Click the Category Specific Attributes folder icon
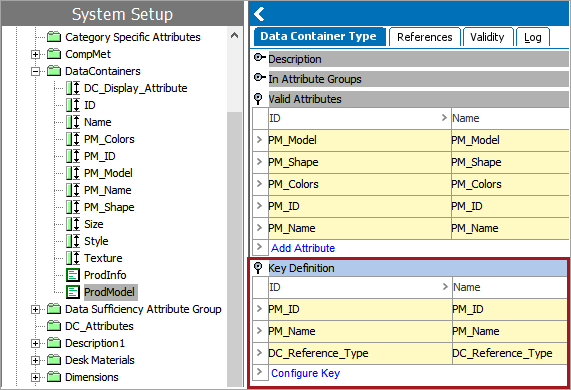Image resolution: width=571 pixels, height=390 pixels. (x=54, y=37)
